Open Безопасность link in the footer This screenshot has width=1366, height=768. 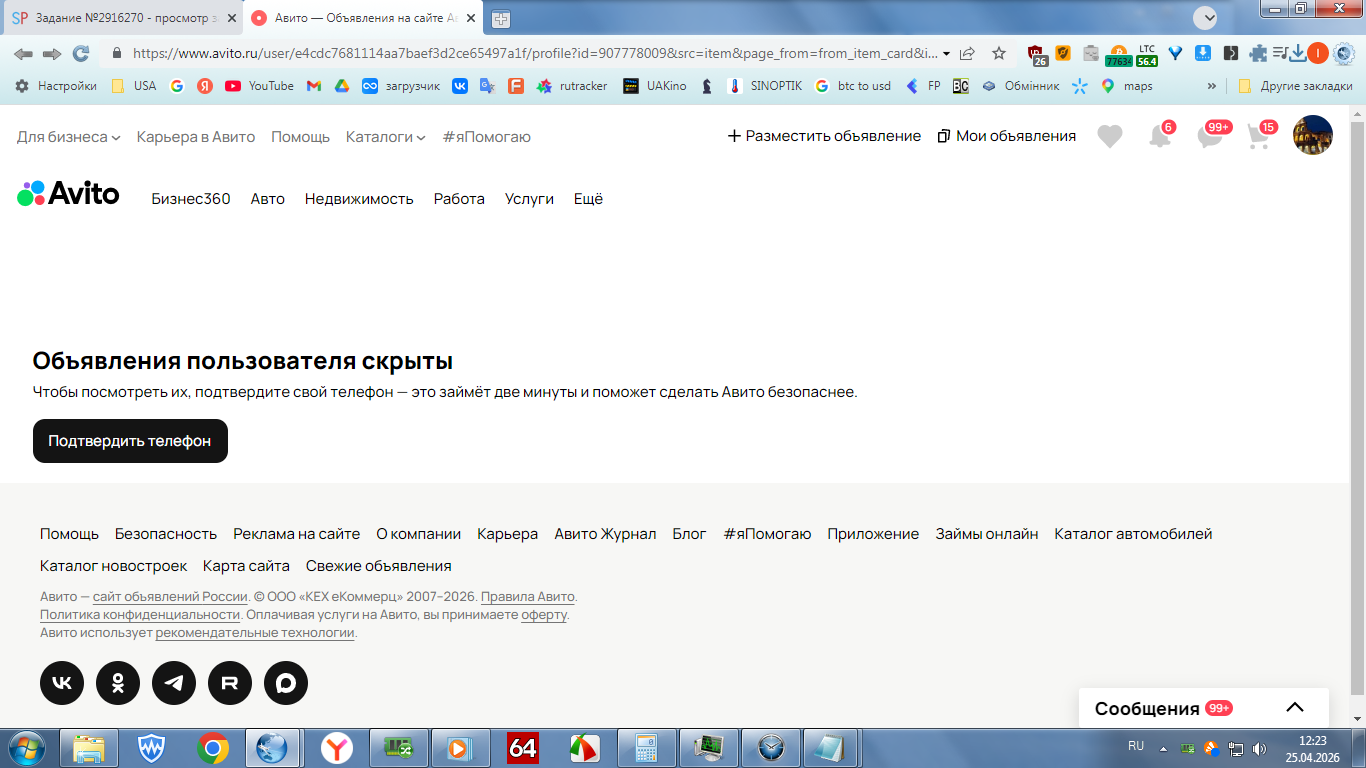tap(166, 534)
